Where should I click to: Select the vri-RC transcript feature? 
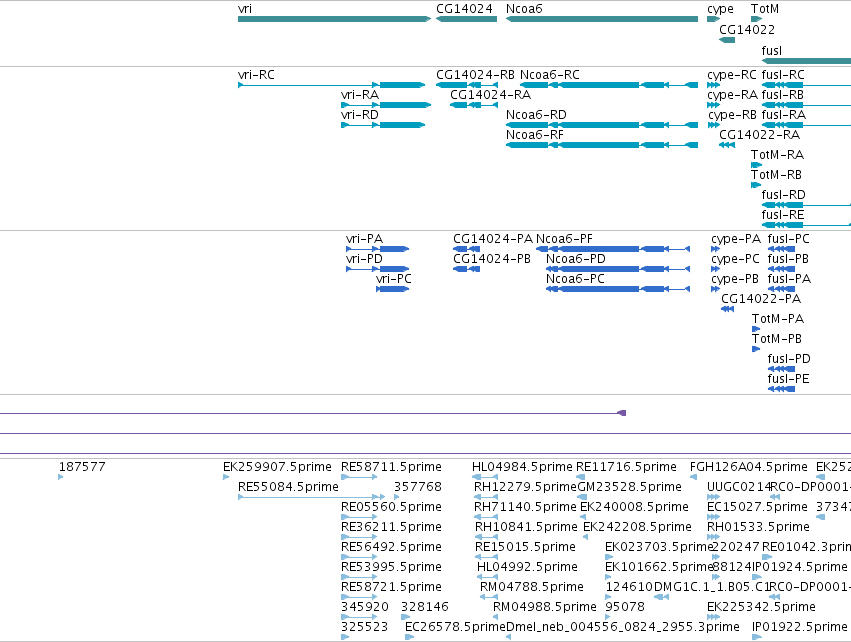point(332,85)
